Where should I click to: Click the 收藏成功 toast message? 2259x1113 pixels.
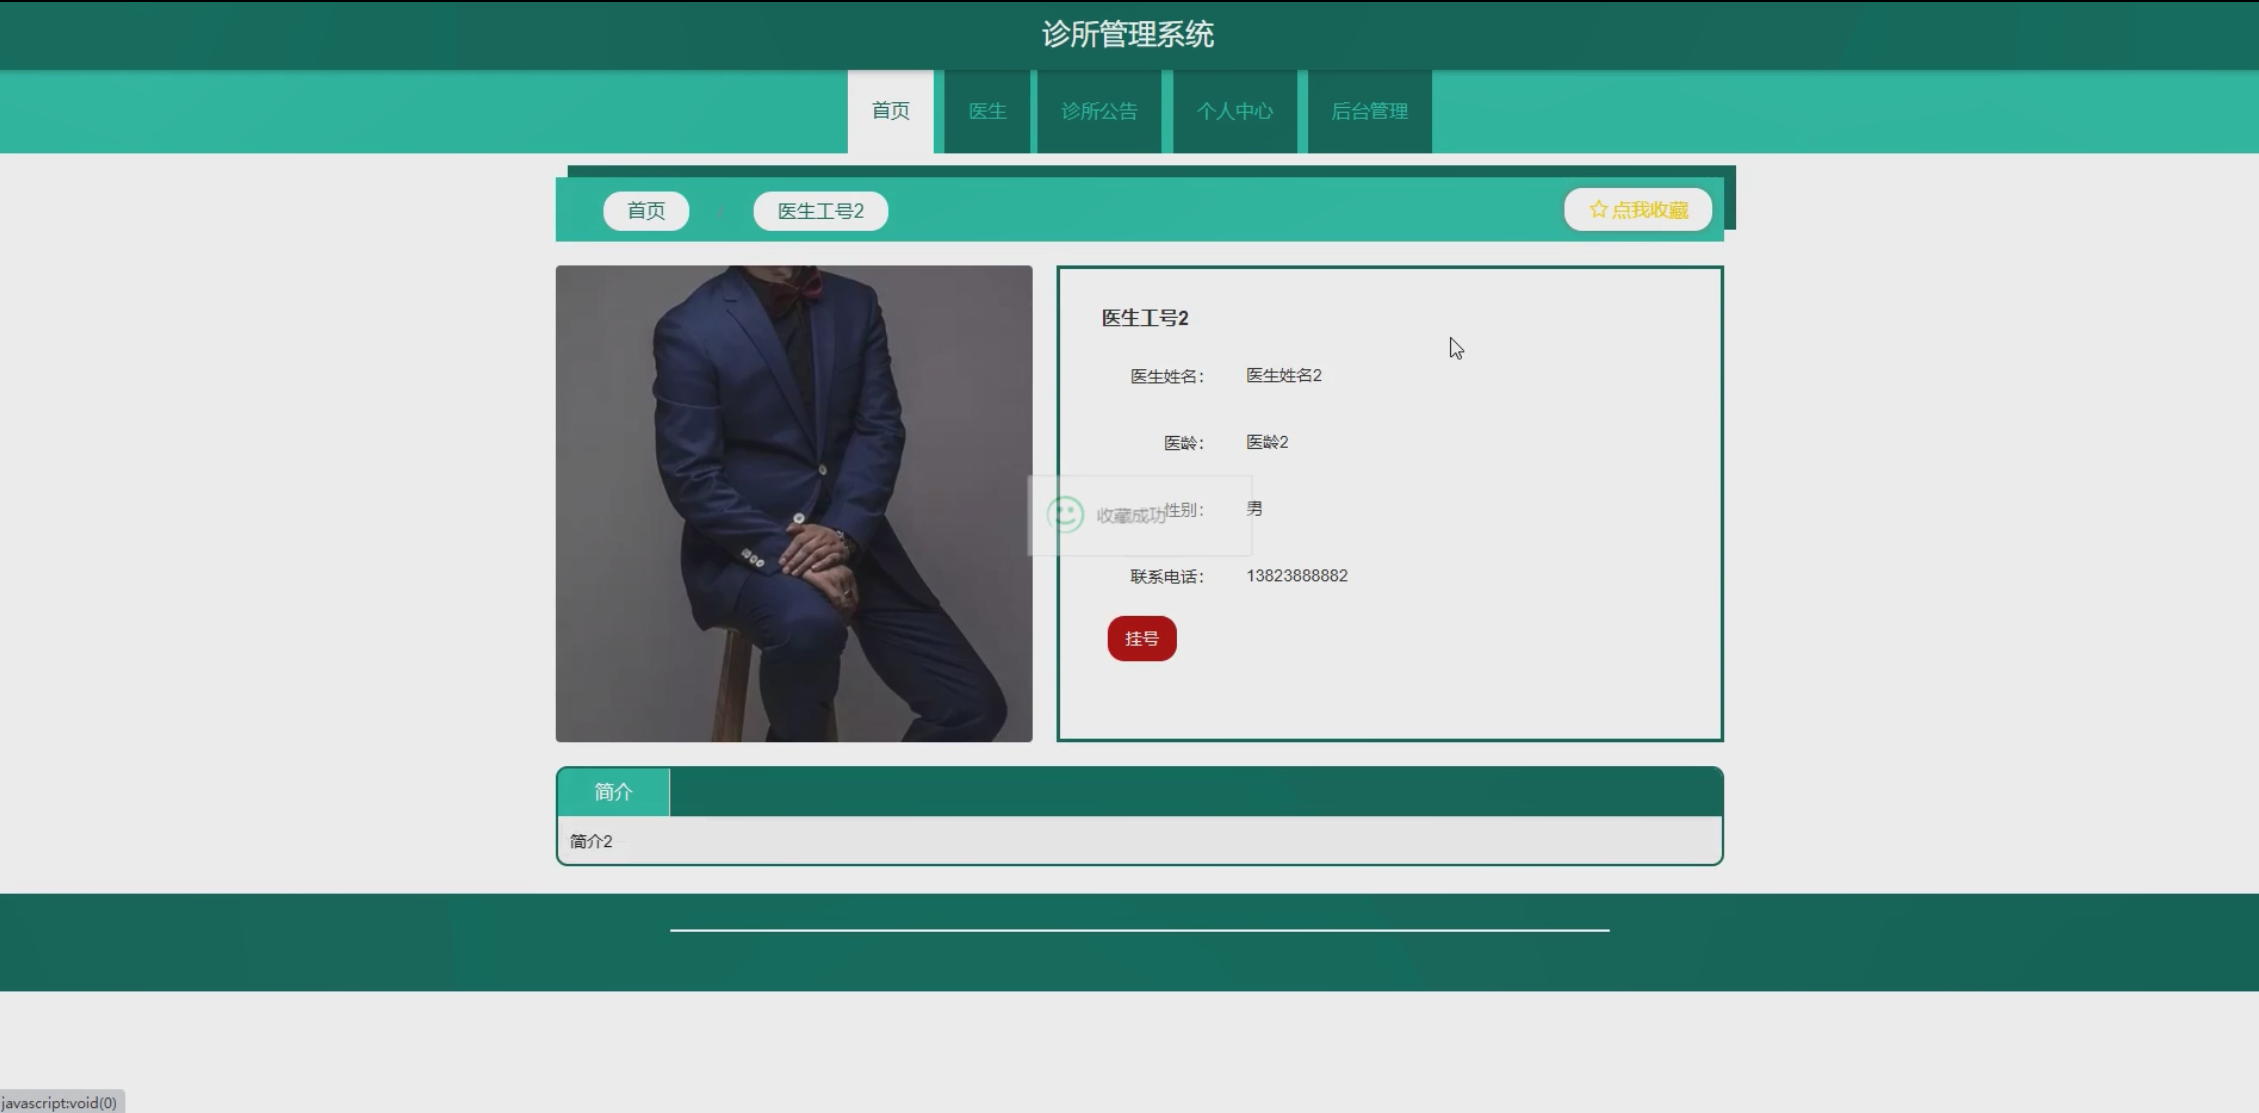(x=1130, y=516)
